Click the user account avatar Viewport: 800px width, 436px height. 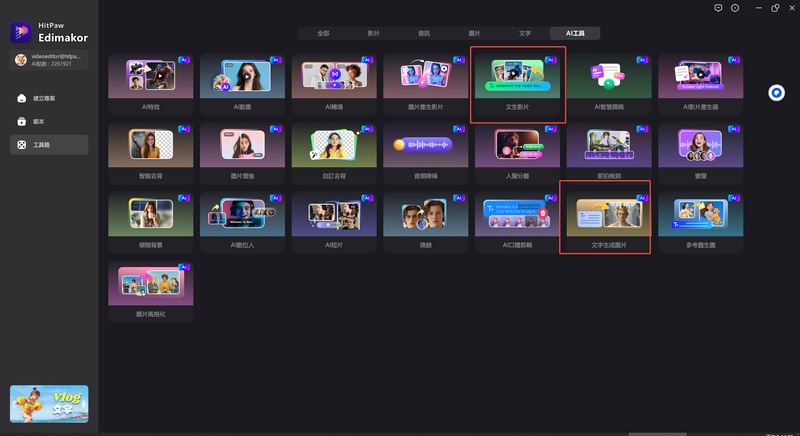[21, 60]
